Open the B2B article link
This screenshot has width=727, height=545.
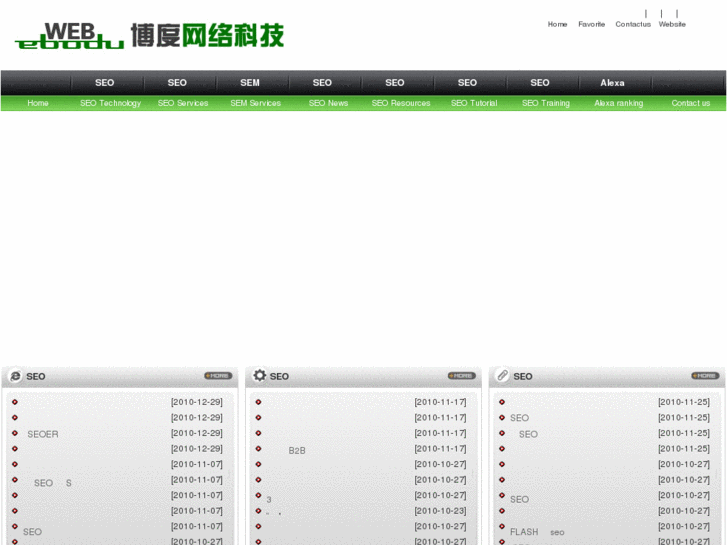[x=297, y=450]
